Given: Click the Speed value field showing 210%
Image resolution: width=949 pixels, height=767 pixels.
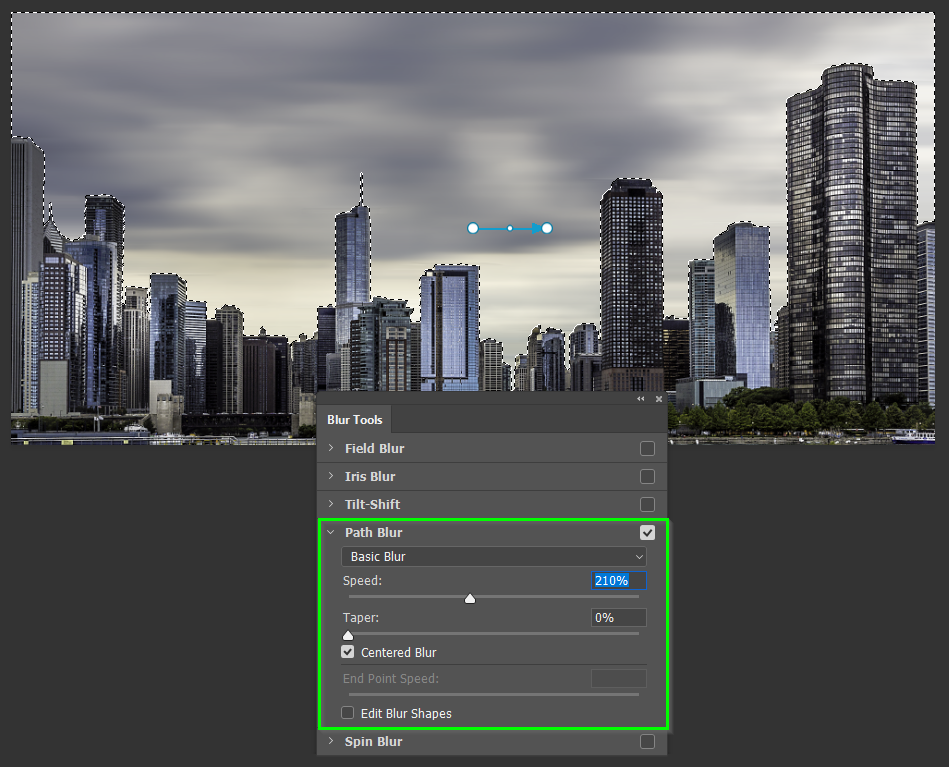Looking at the screenshot, I should (x=619, y=581).
